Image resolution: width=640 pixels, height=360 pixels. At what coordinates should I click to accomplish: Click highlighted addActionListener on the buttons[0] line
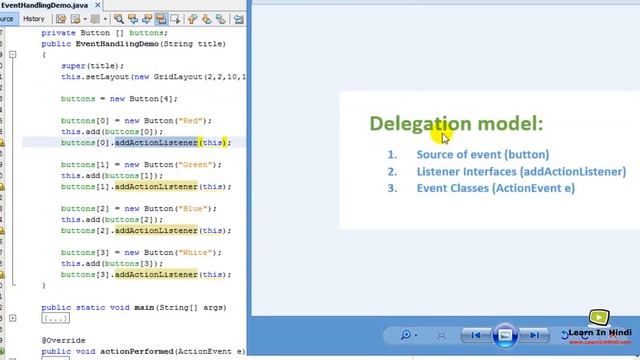(x=156, y=142)
